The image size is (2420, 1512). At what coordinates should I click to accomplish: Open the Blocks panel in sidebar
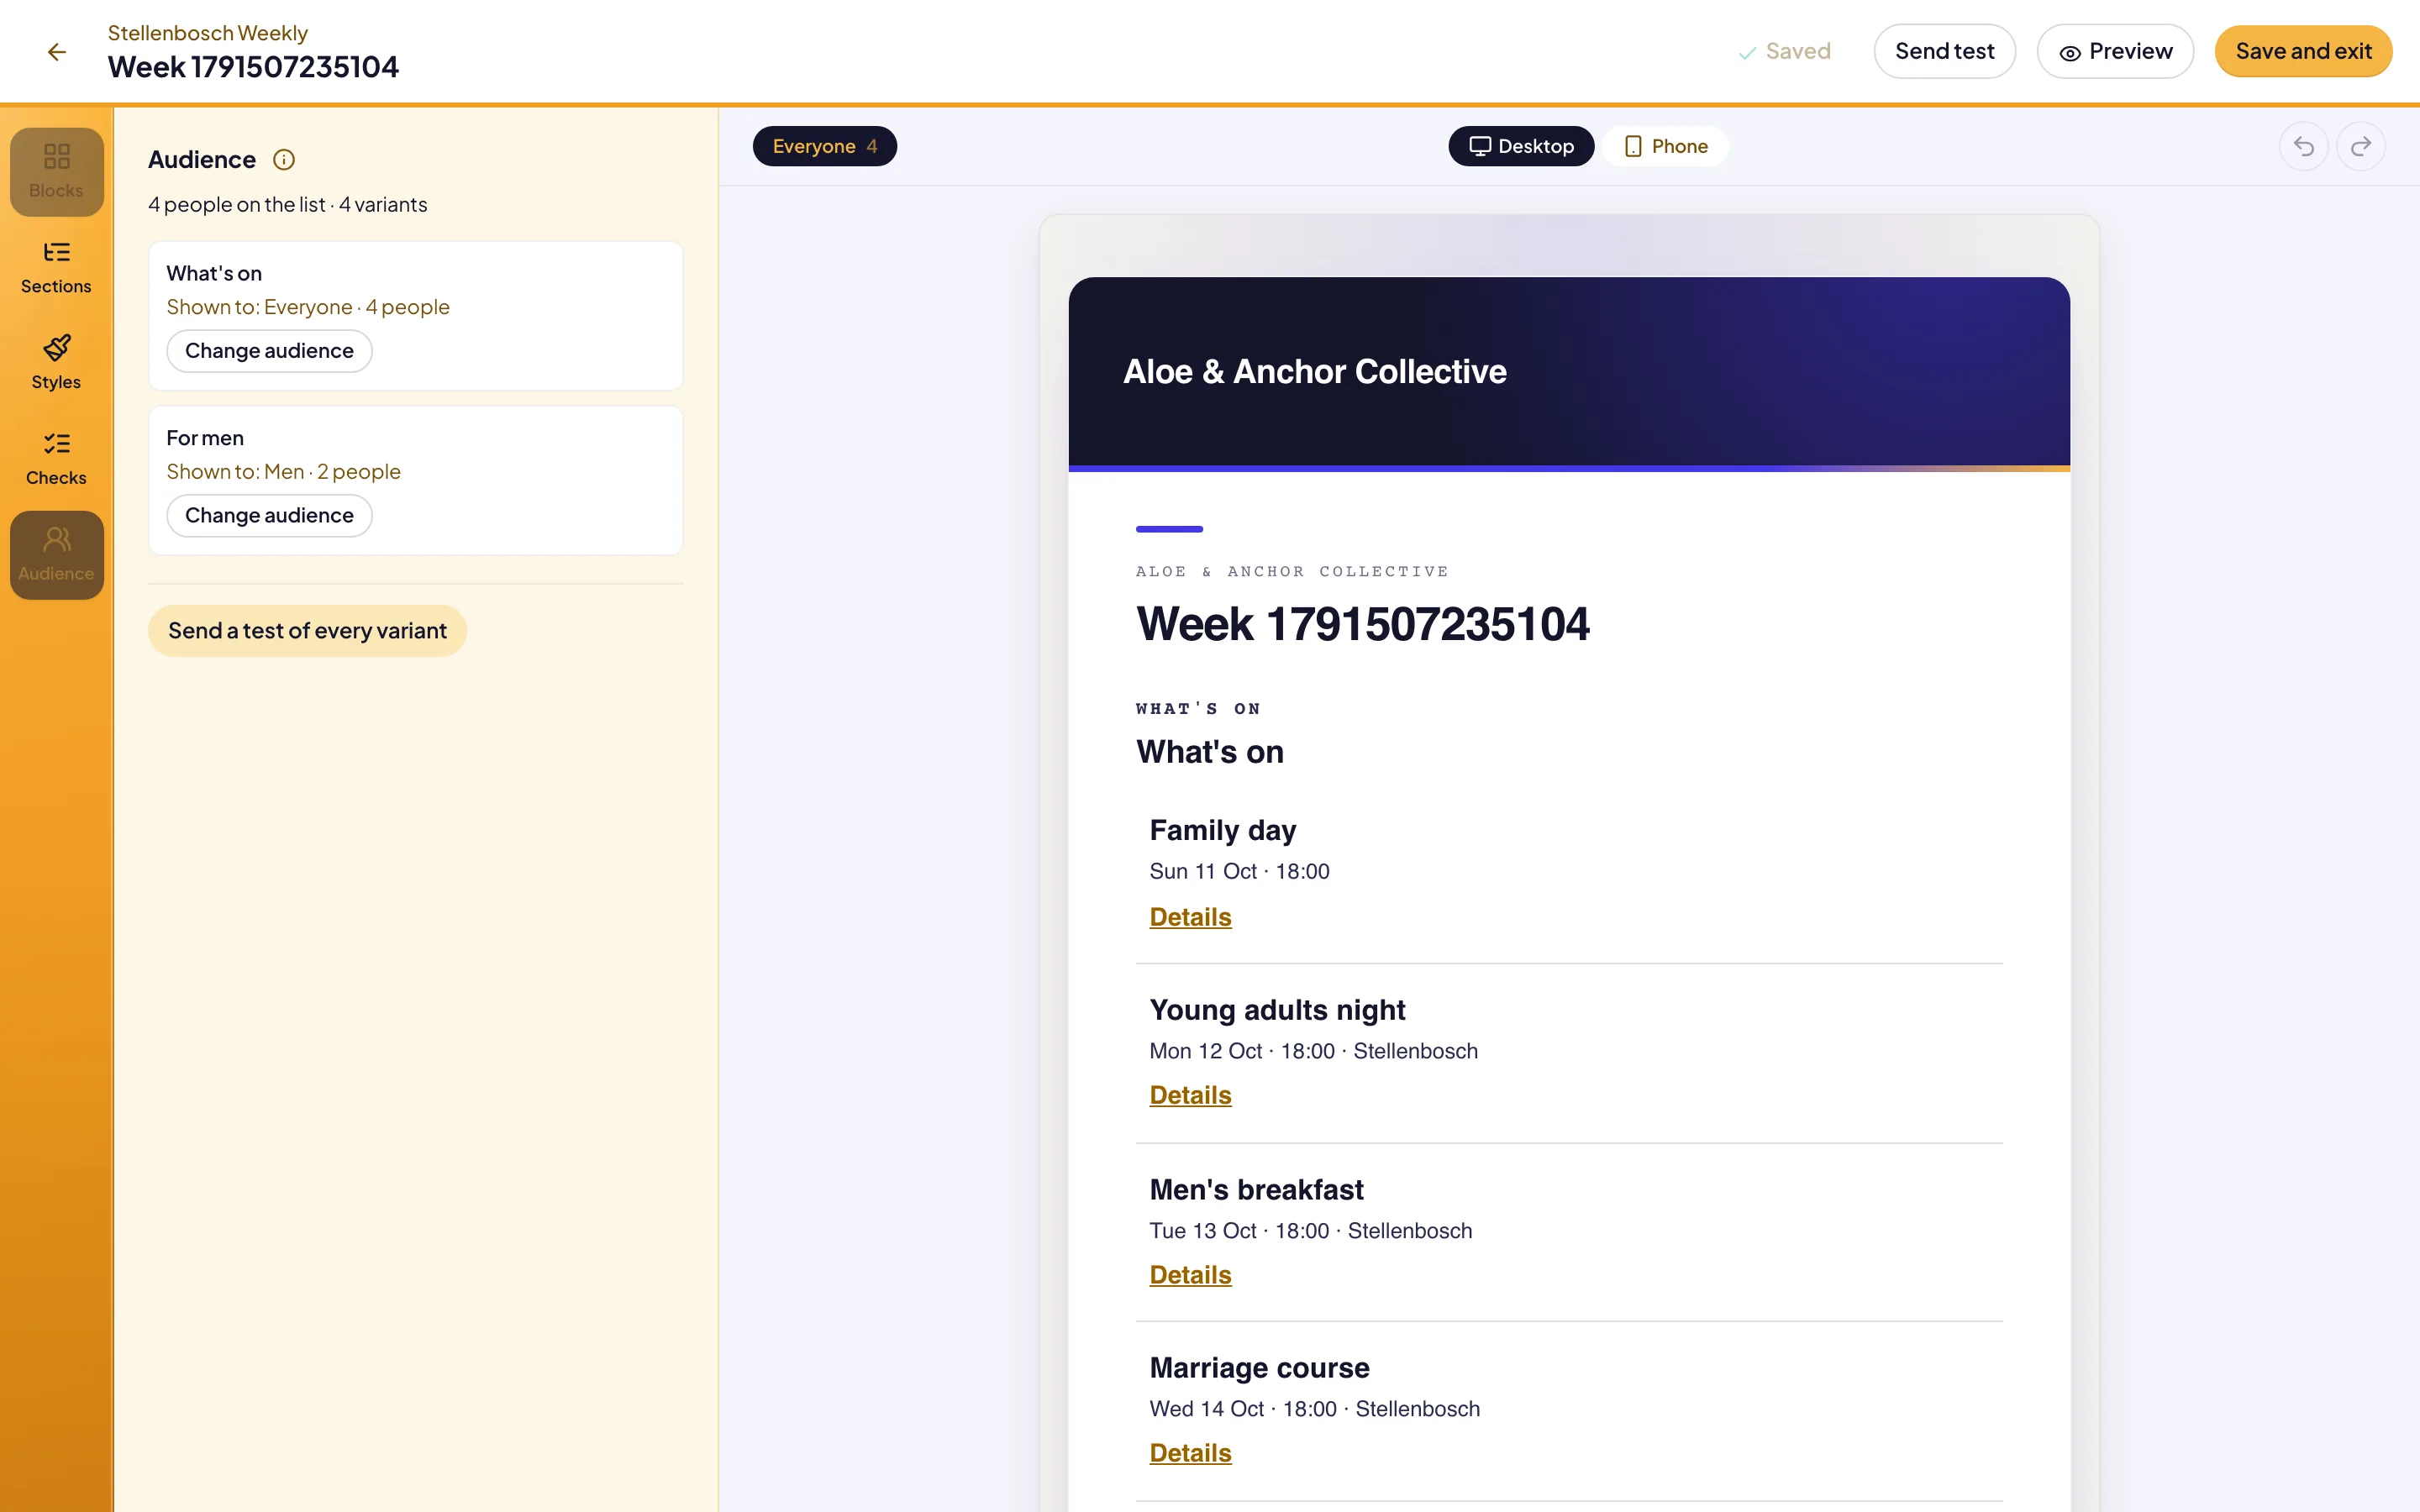(x=57, y=172)
